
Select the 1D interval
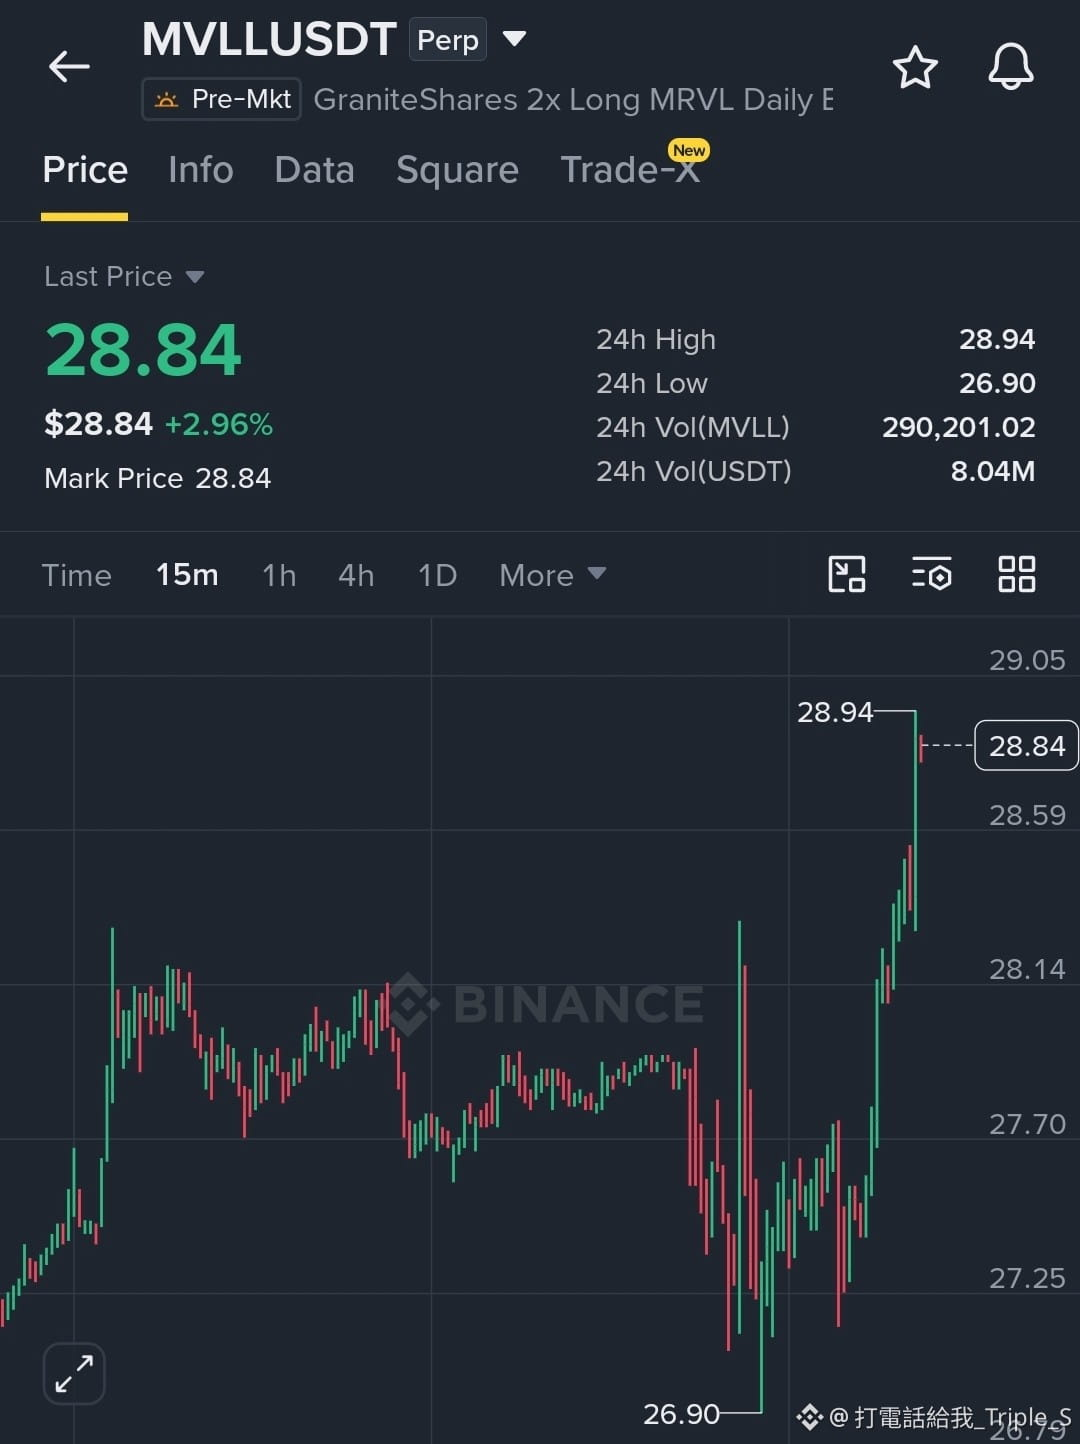[x=437, y=575]
